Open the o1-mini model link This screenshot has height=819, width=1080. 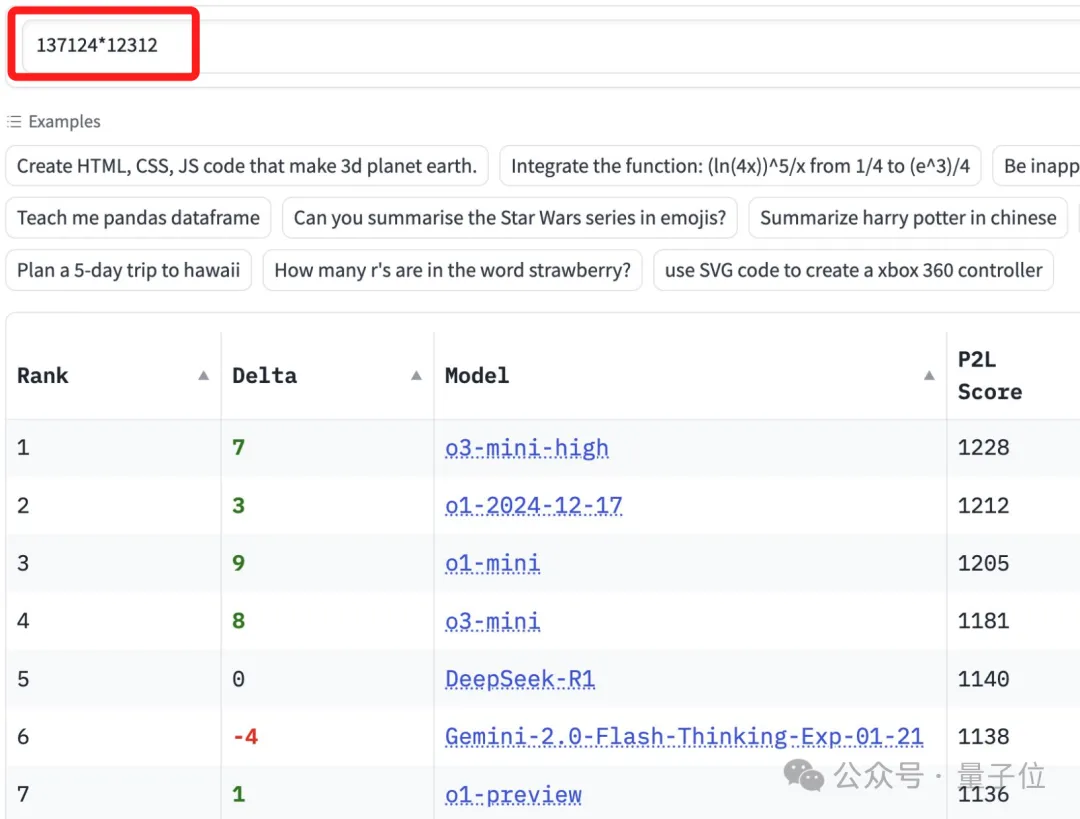point(492,563)
